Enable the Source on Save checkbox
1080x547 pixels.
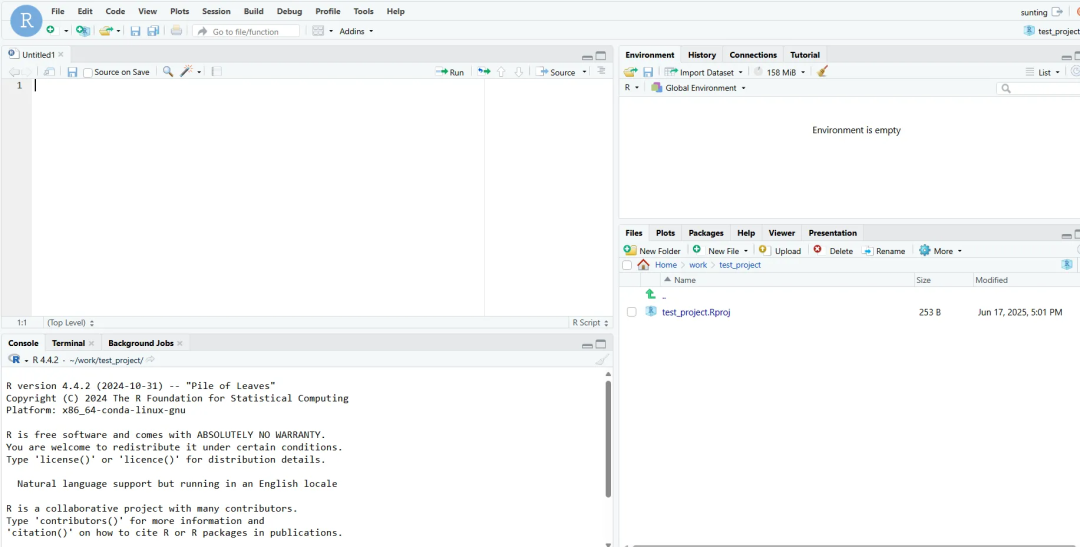(88, 72)
